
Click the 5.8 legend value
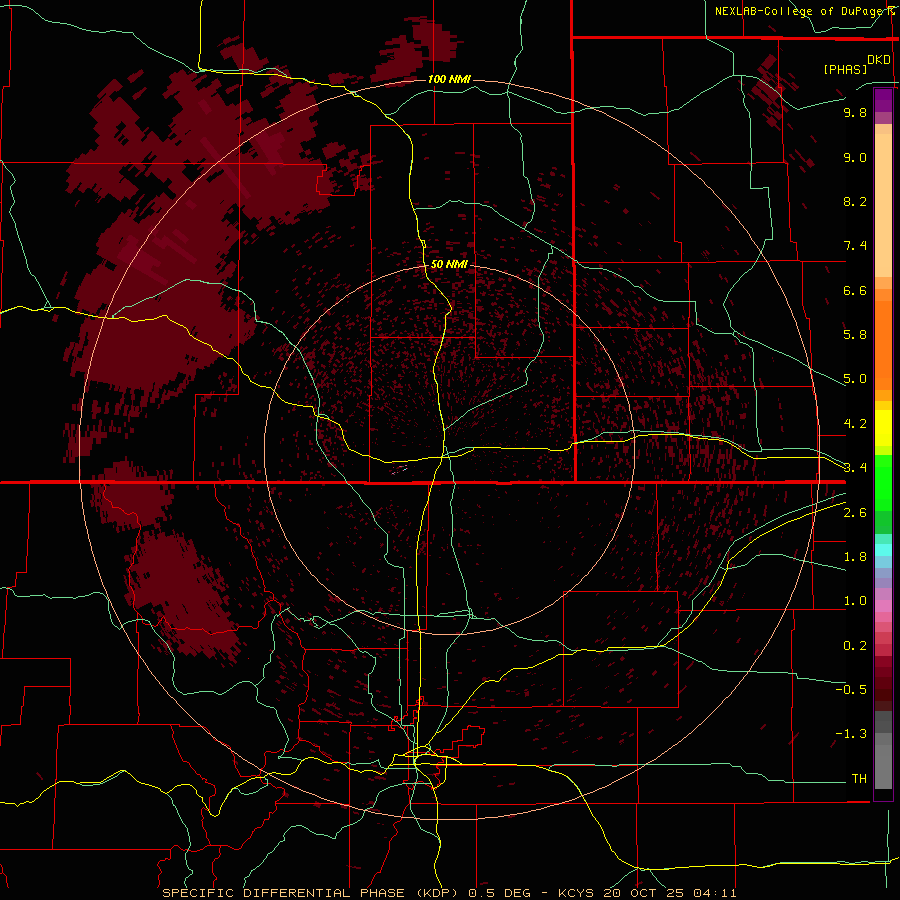(855, 335)
